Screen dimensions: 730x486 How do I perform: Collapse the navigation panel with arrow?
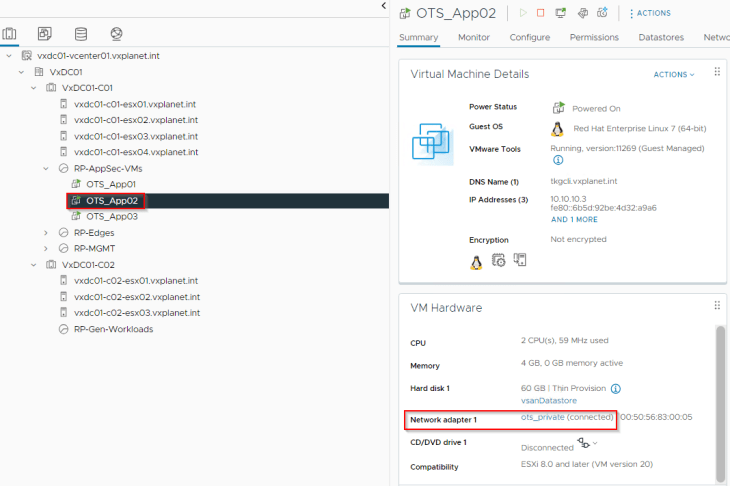point(384,6)
